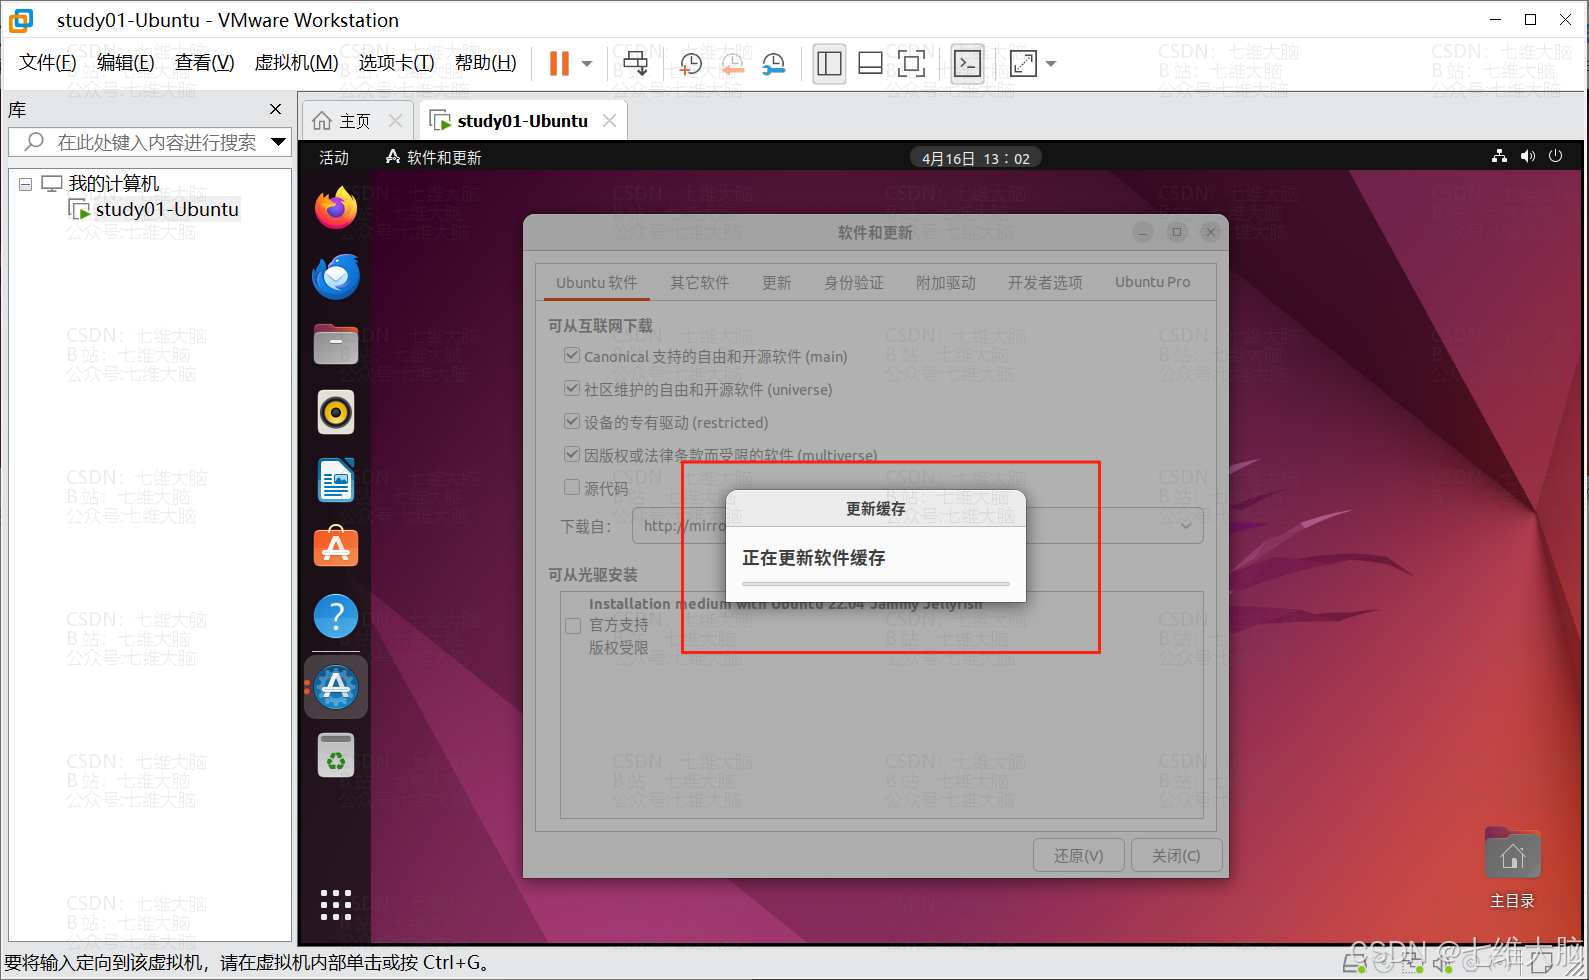Launch Rhythmbox from the dock
Screen dimensions: 1589x980
(x=336, y=412)
